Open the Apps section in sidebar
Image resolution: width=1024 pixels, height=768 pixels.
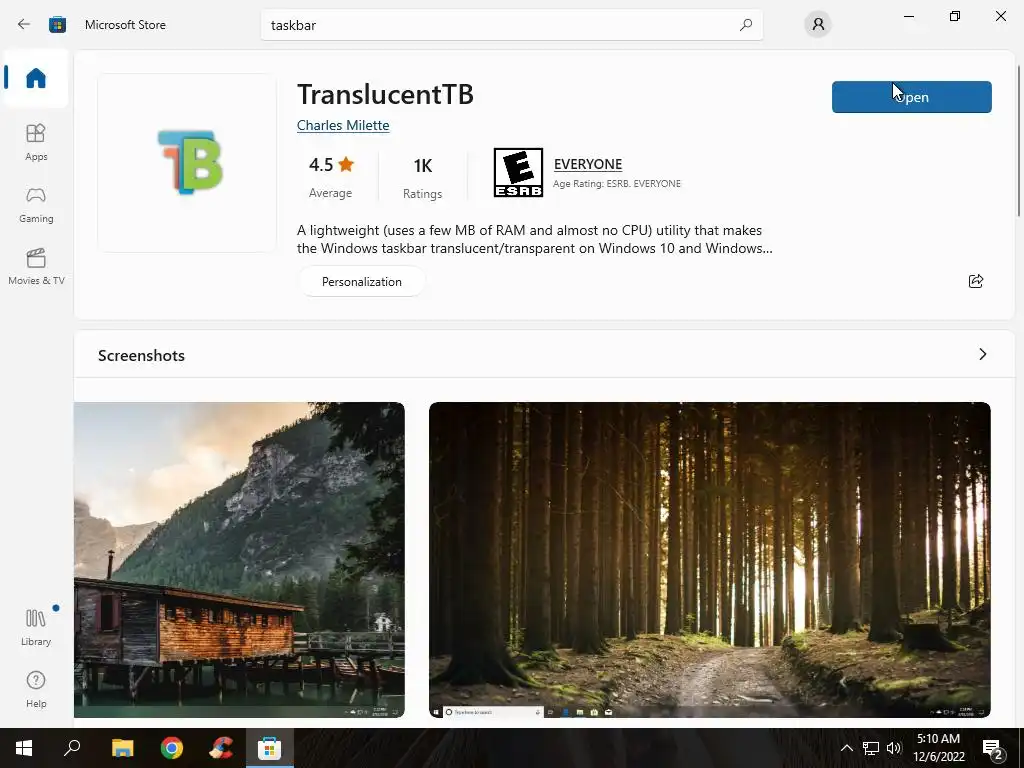pyautogui.click(x=36, y=142)
